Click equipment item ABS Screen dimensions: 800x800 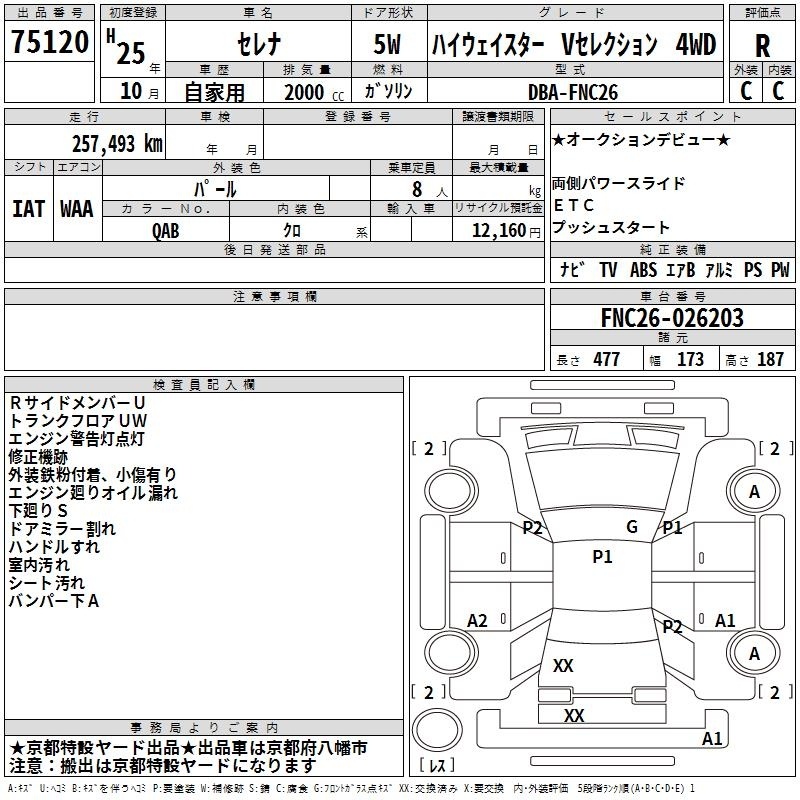(643, 269)
